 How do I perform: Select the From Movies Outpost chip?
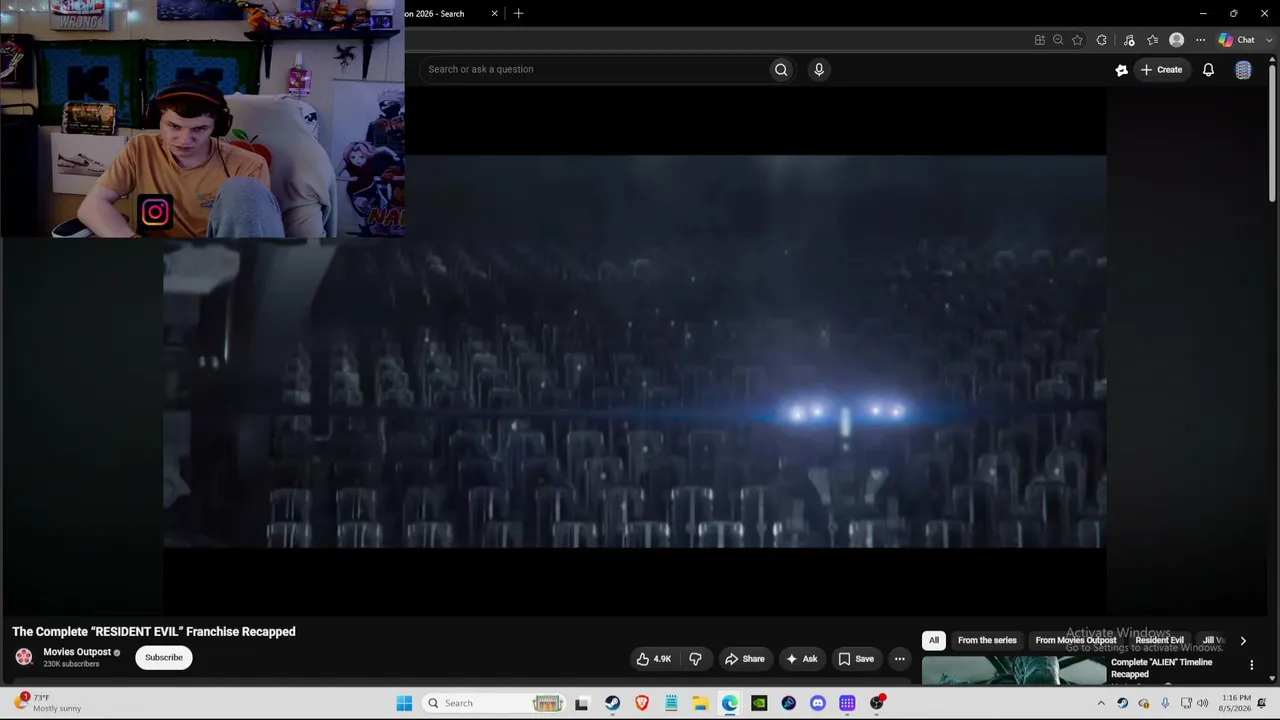[1076, 641]
